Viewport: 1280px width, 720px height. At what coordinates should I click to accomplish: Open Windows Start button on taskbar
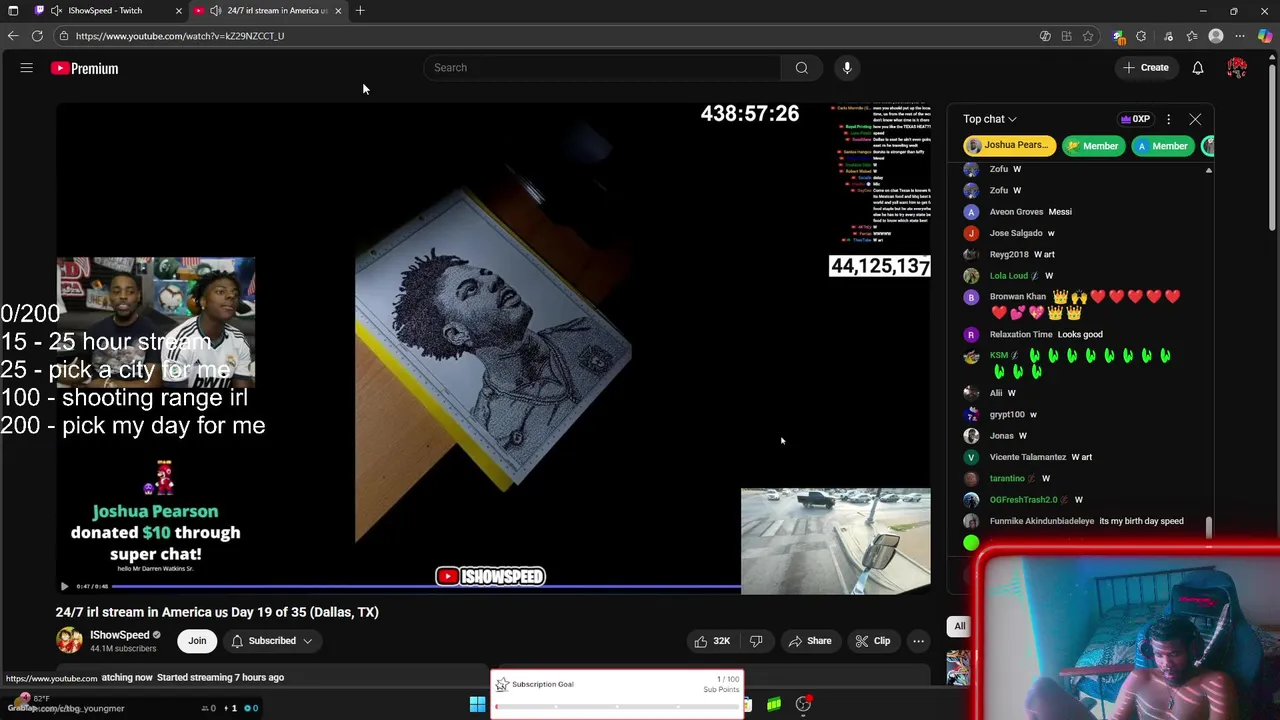[x=478, y=705]
